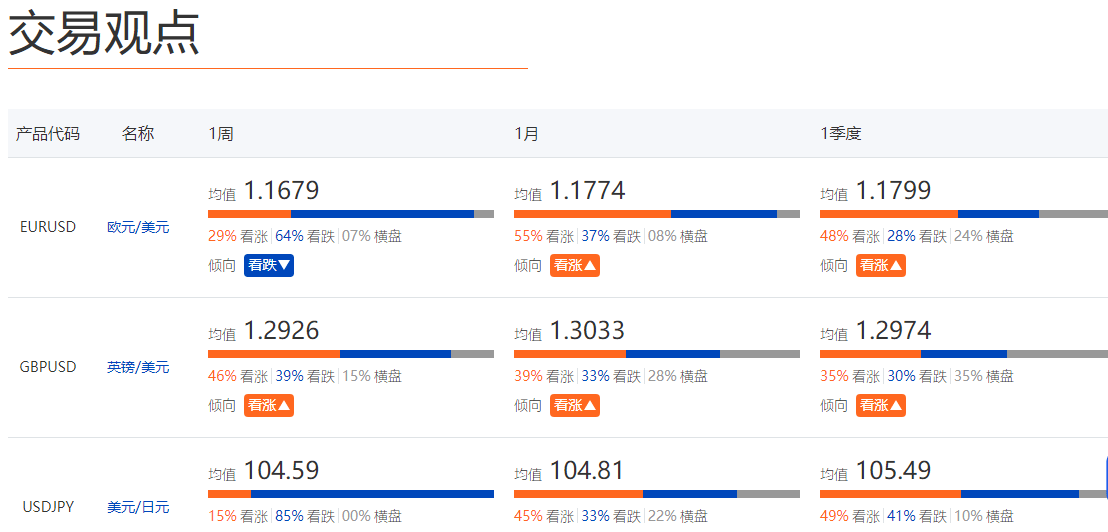The height and width of the screenshot is (532, 1108).
Task: Open the 美元/日元 link
Action: pyautogui.click(x=138, y=507)
